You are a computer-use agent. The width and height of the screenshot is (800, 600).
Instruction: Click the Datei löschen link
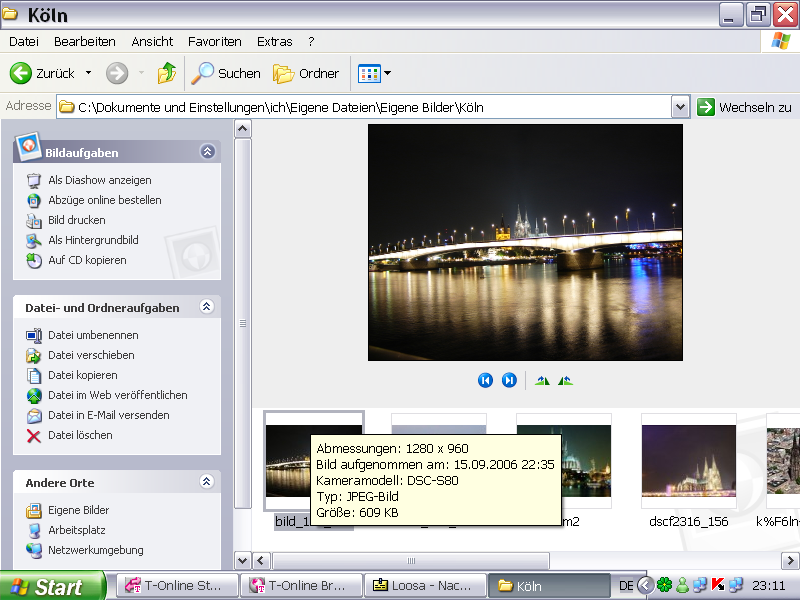(x=80, y=435)
